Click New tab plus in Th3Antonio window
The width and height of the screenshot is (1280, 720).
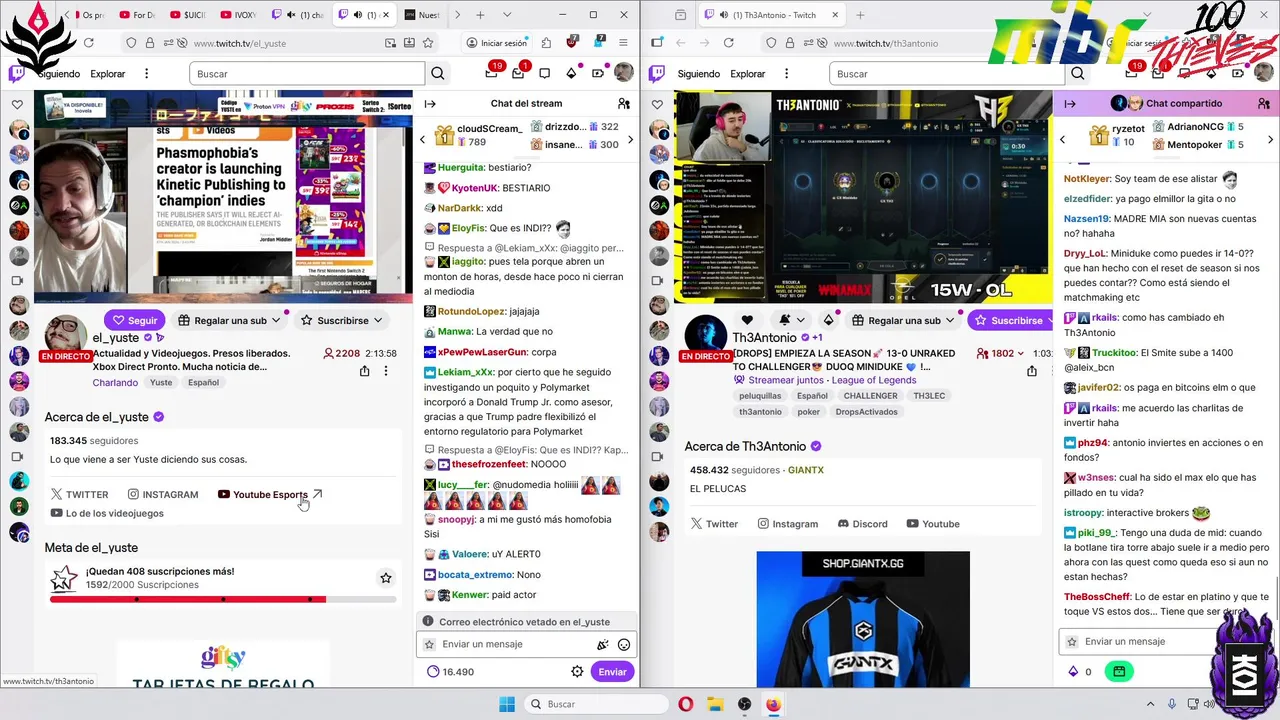click(860, 15)
